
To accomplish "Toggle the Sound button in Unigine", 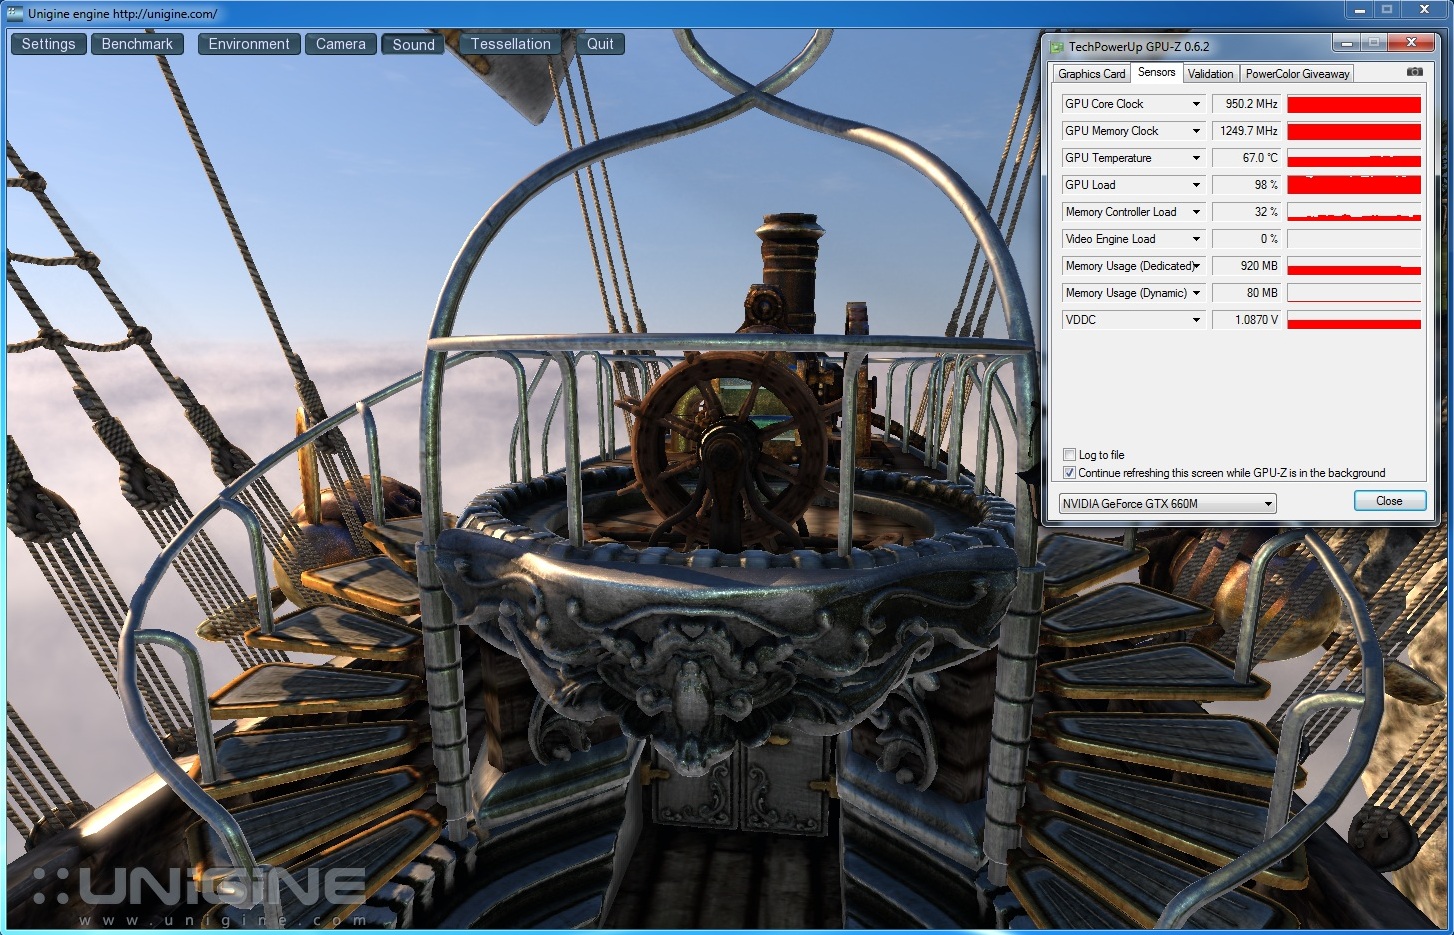I will 413,45.
